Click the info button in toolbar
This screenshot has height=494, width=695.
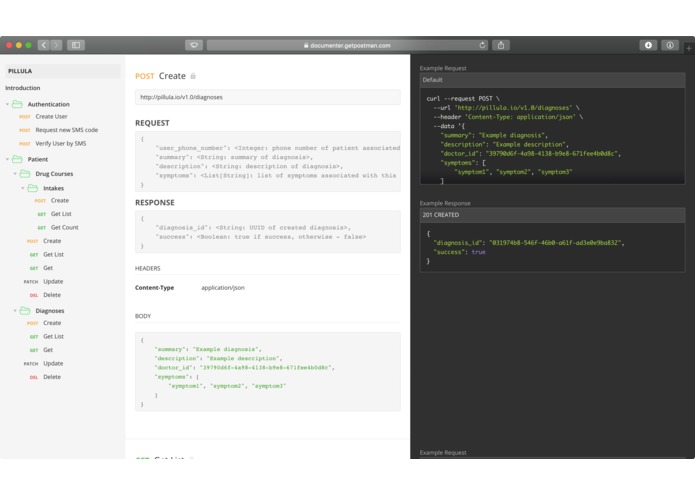[670, 45]
